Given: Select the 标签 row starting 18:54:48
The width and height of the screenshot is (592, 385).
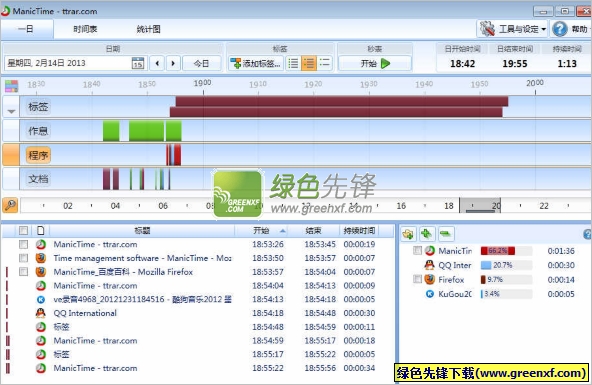Looking at the screenshot, I should tap(196, 327).
